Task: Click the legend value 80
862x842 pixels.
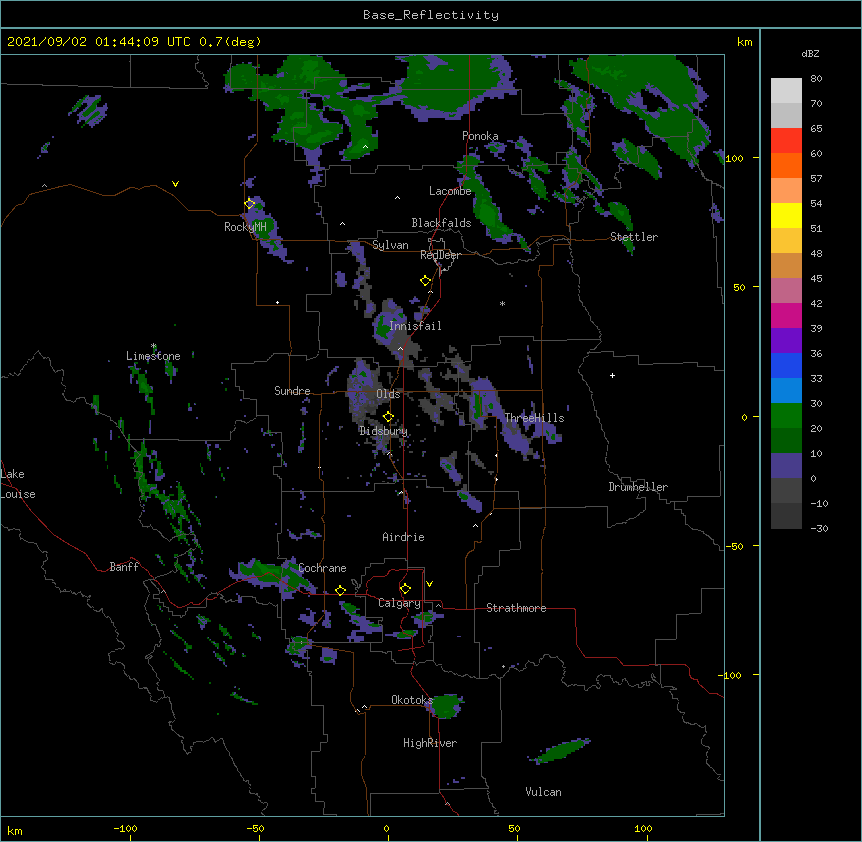Action: 816,79
